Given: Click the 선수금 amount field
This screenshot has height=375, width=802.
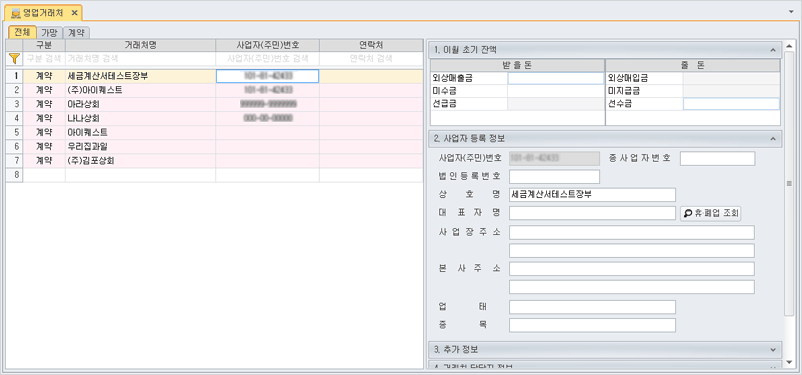Looking at the screenshot, I should (731, 104).
